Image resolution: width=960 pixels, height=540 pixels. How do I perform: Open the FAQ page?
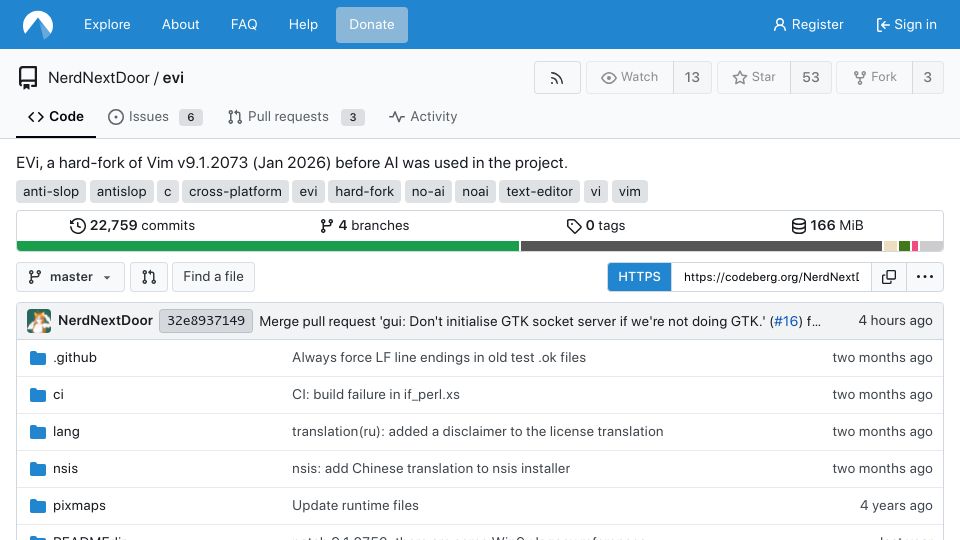[244, 24]
